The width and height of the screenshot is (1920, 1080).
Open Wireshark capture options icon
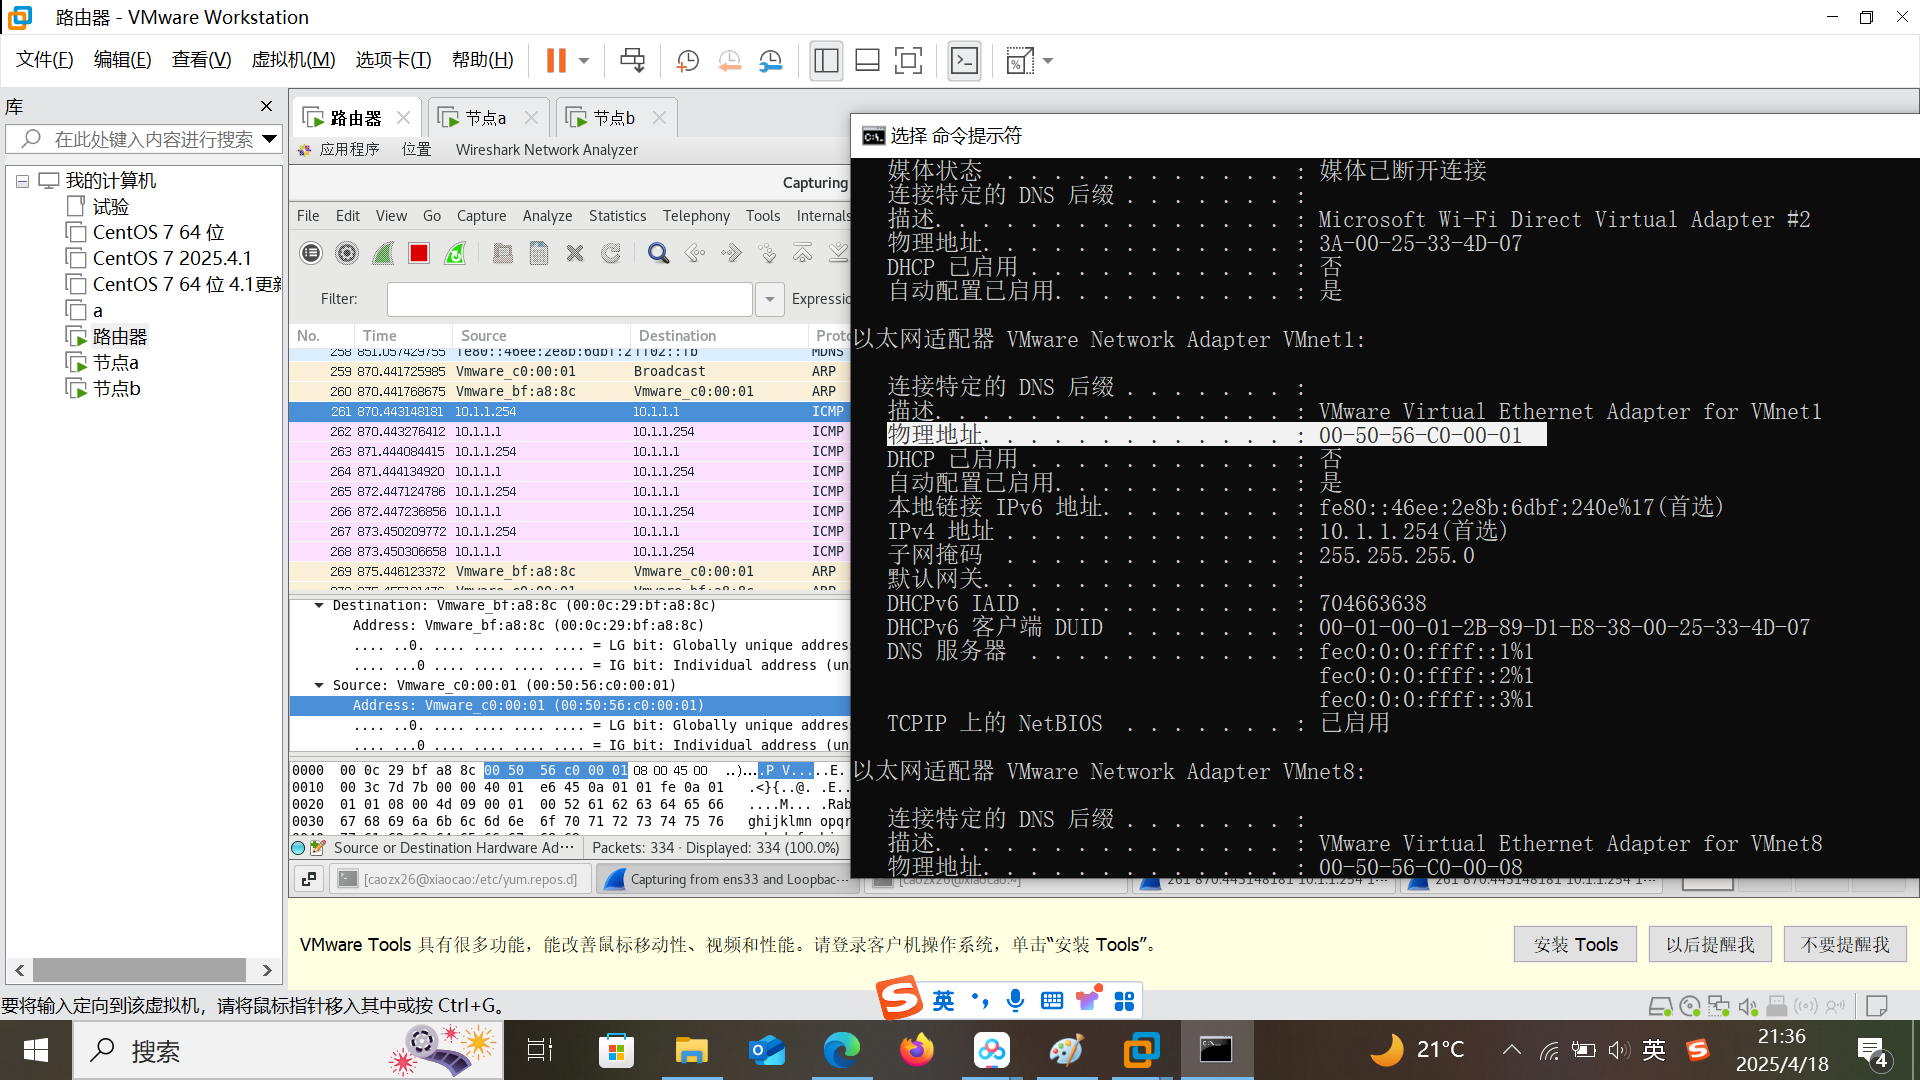pos(347,254)
